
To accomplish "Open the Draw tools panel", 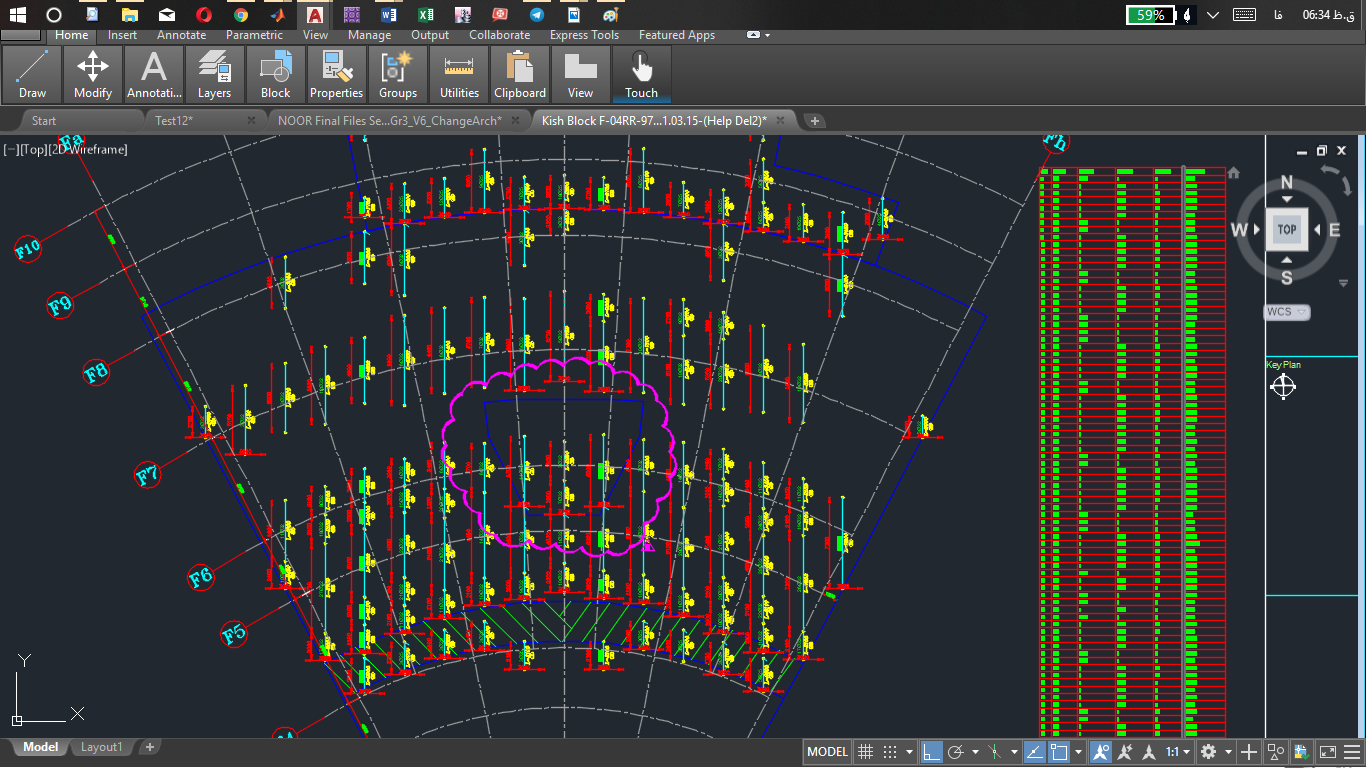I will (32, 74).
